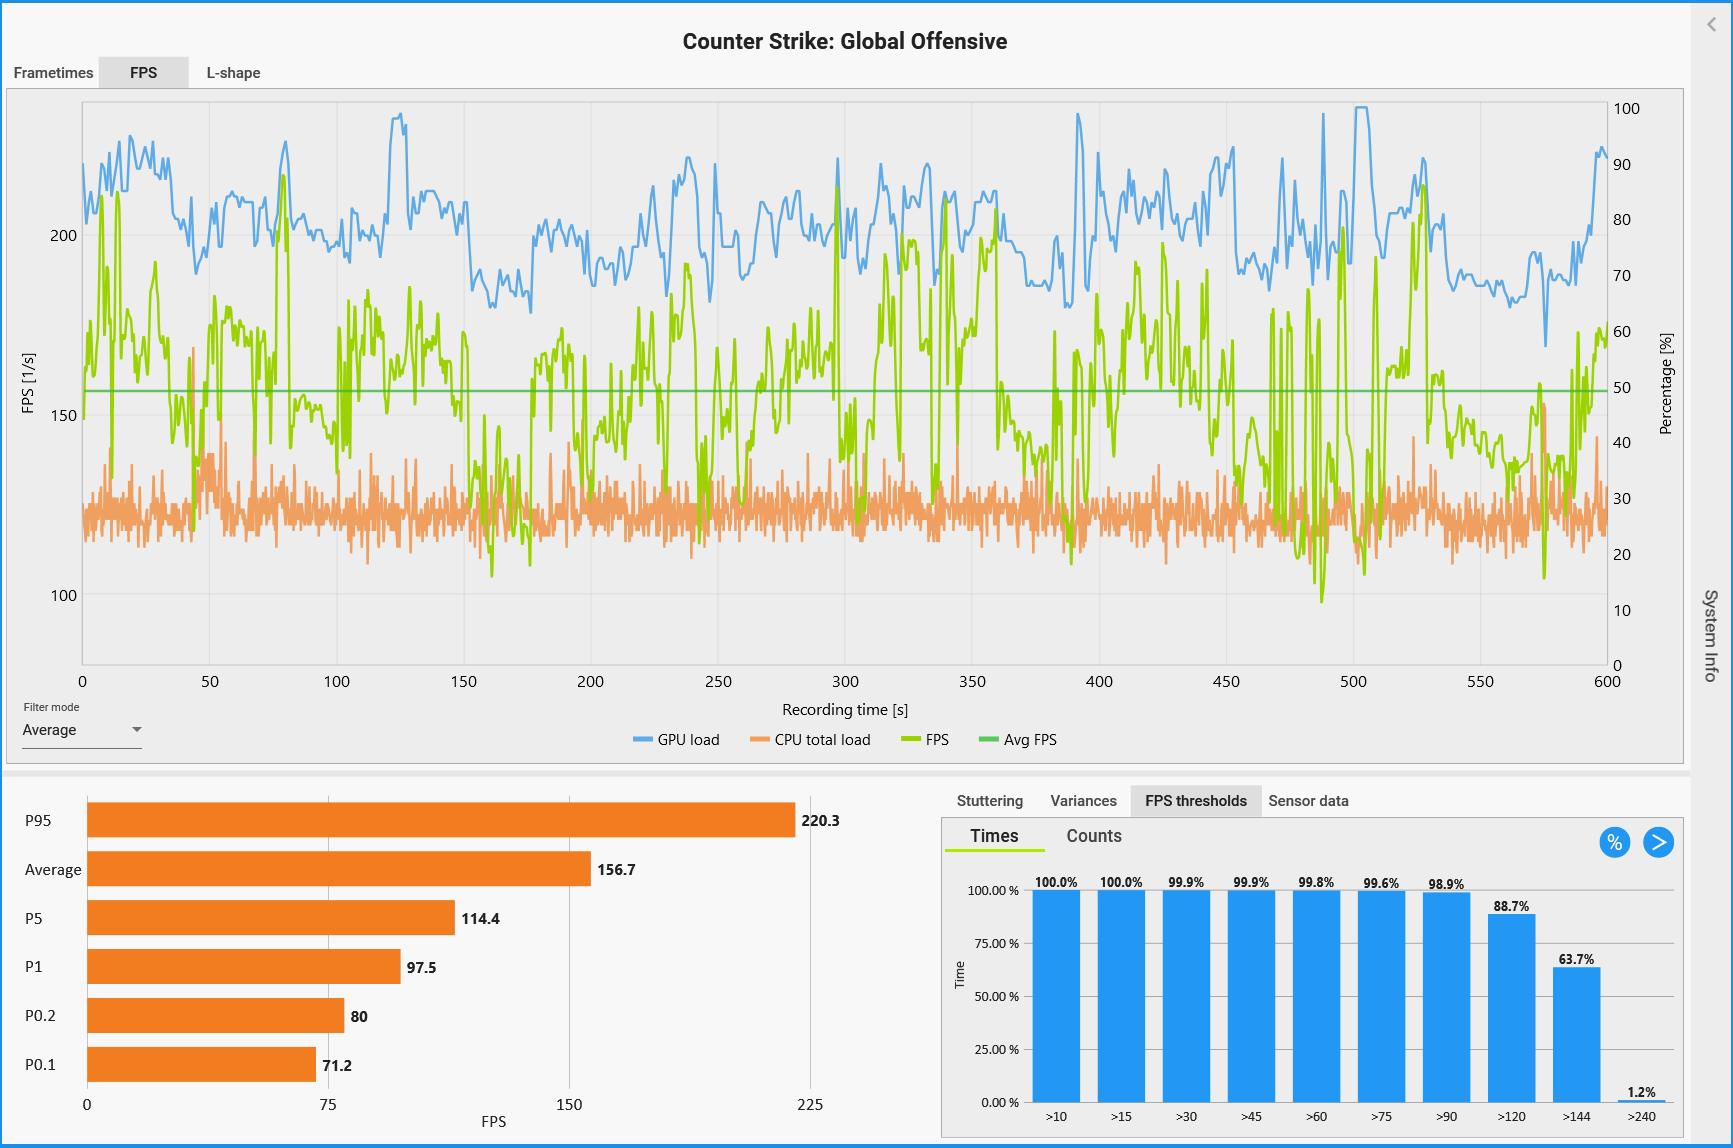
Task: Select the FPS chart tab
Action: pos(143,73)
